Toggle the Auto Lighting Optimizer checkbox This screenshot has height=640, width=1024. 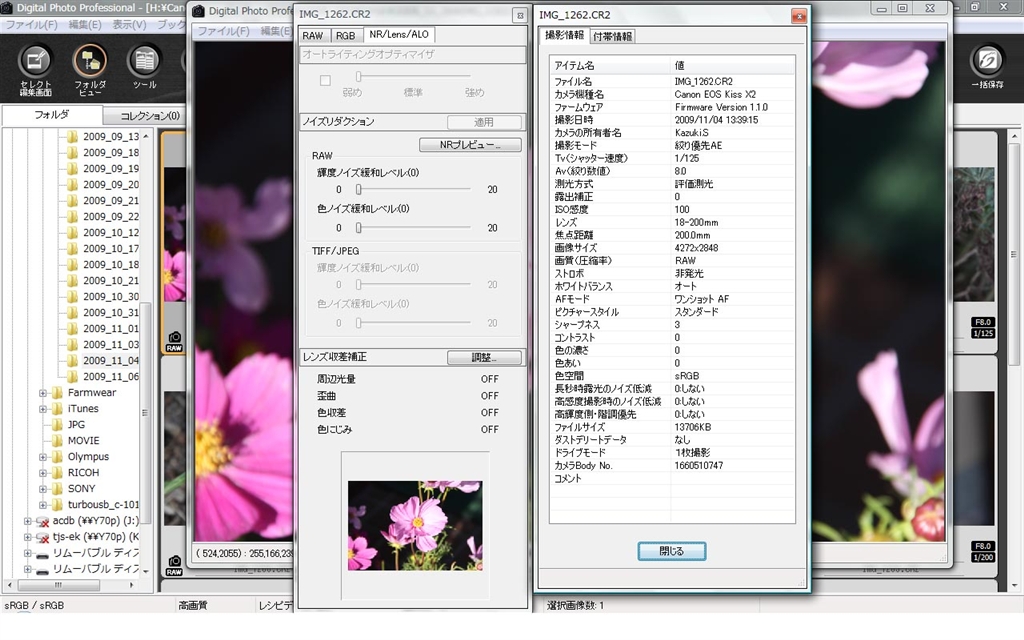(325, 80)
